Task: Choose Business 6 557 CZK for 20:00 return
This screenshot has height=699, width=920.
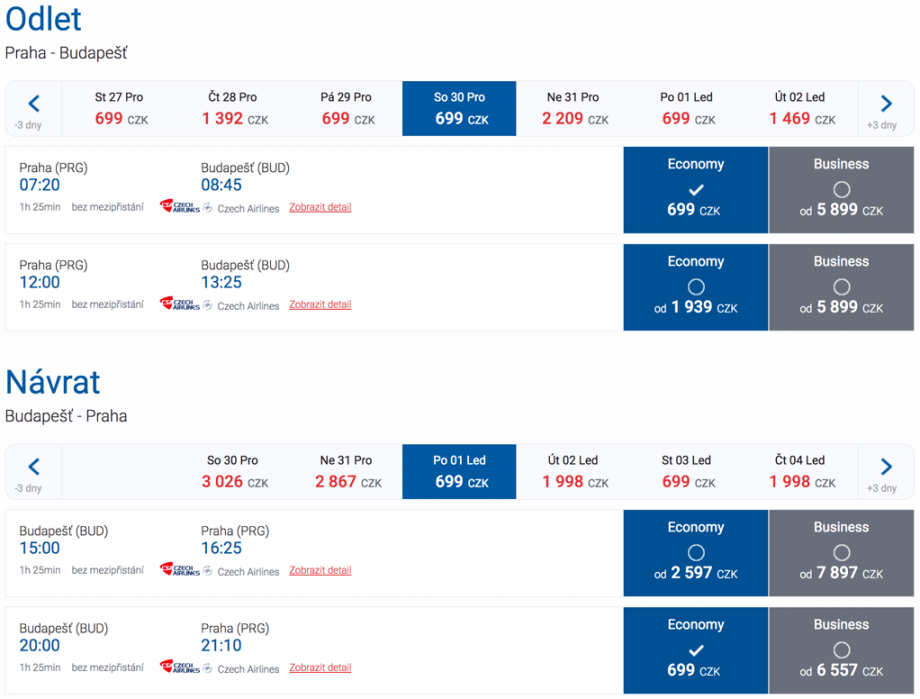Action: [x=841, y=650]
